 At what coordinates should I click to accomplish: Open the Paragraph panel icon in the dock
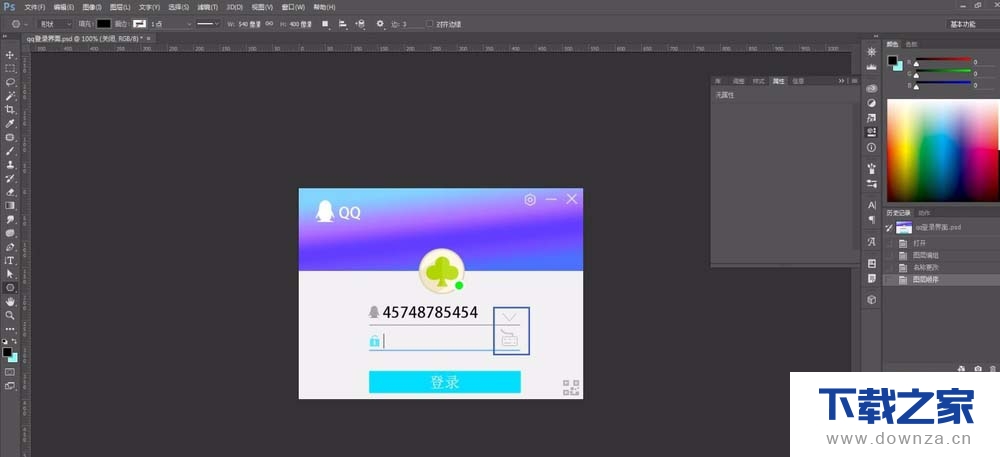coord(871,220)
